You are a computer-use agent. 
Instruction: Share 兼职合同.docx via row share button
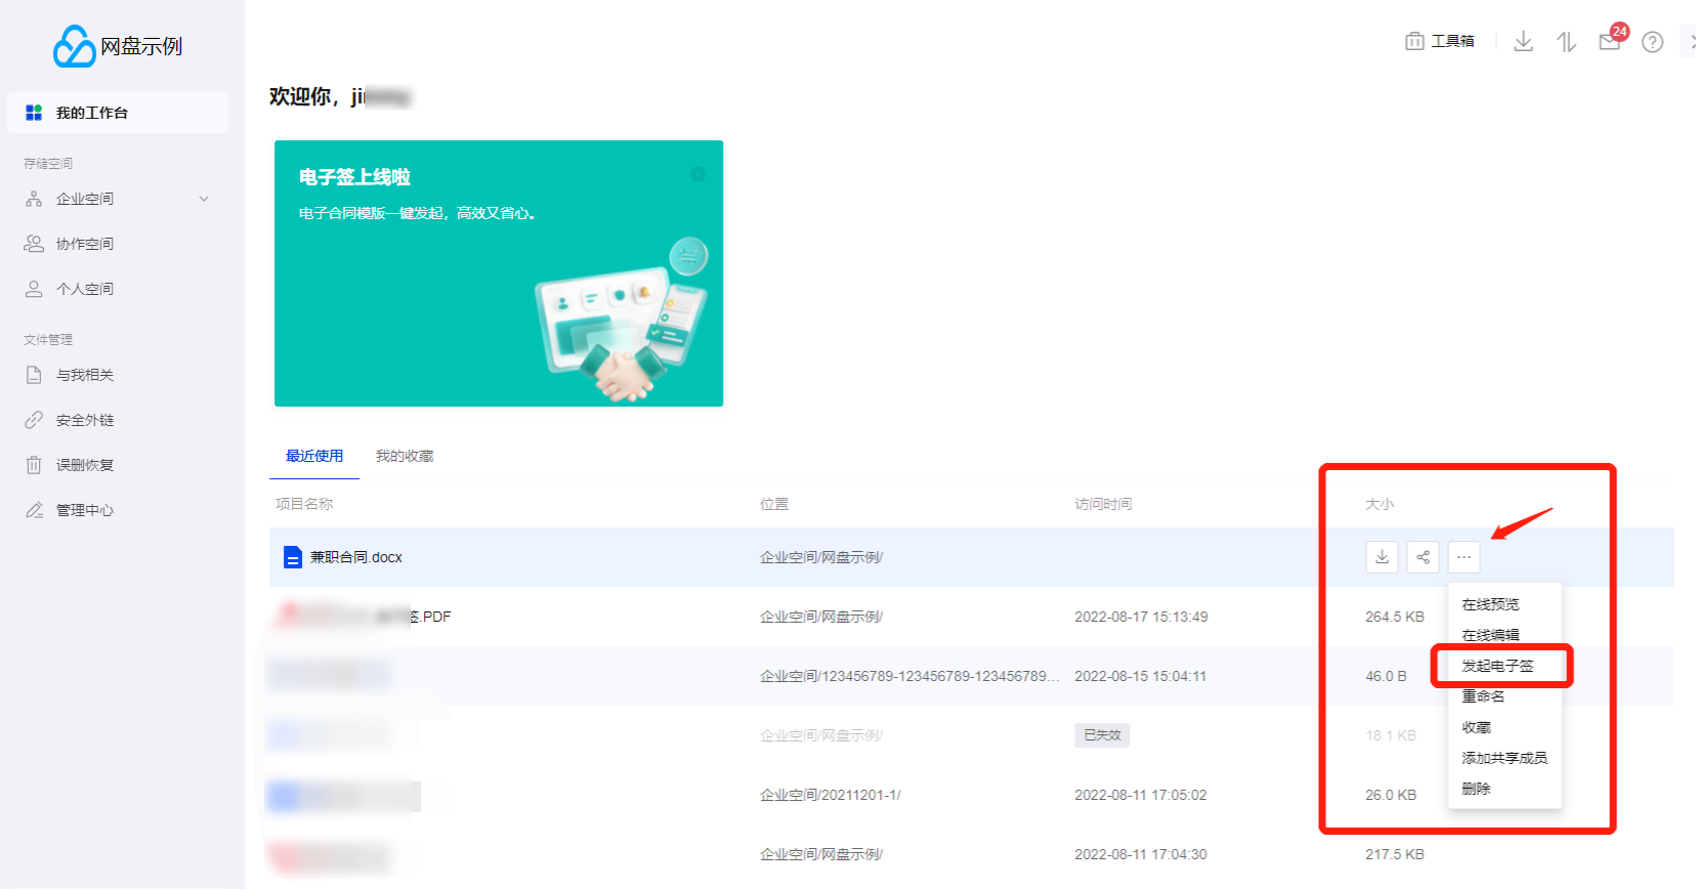(x=1423, y=557)
